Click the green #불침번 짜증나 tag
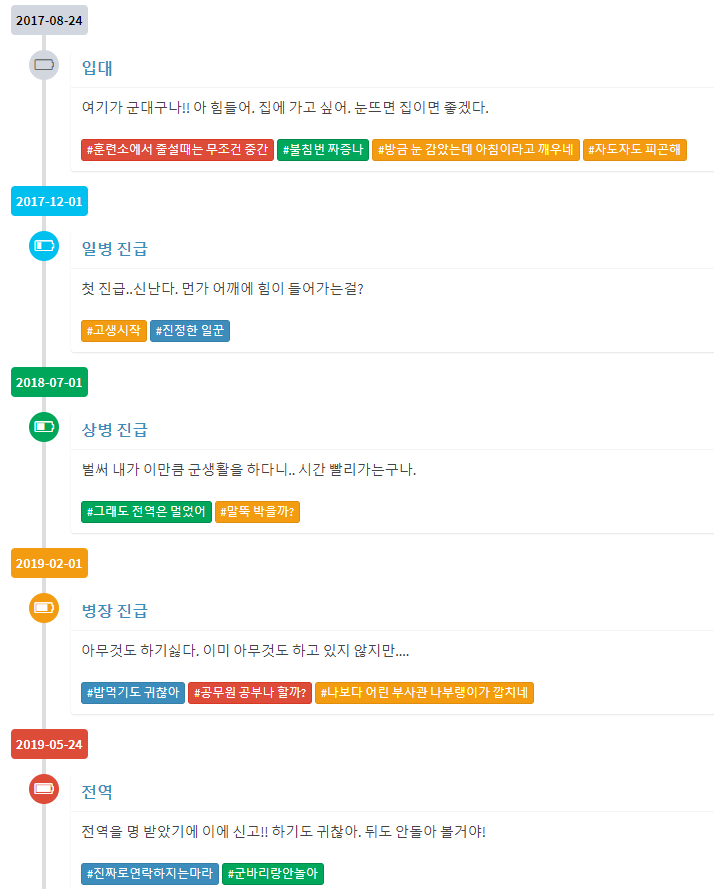This screenshot has width=714, height=889. [x=323, y=150]
